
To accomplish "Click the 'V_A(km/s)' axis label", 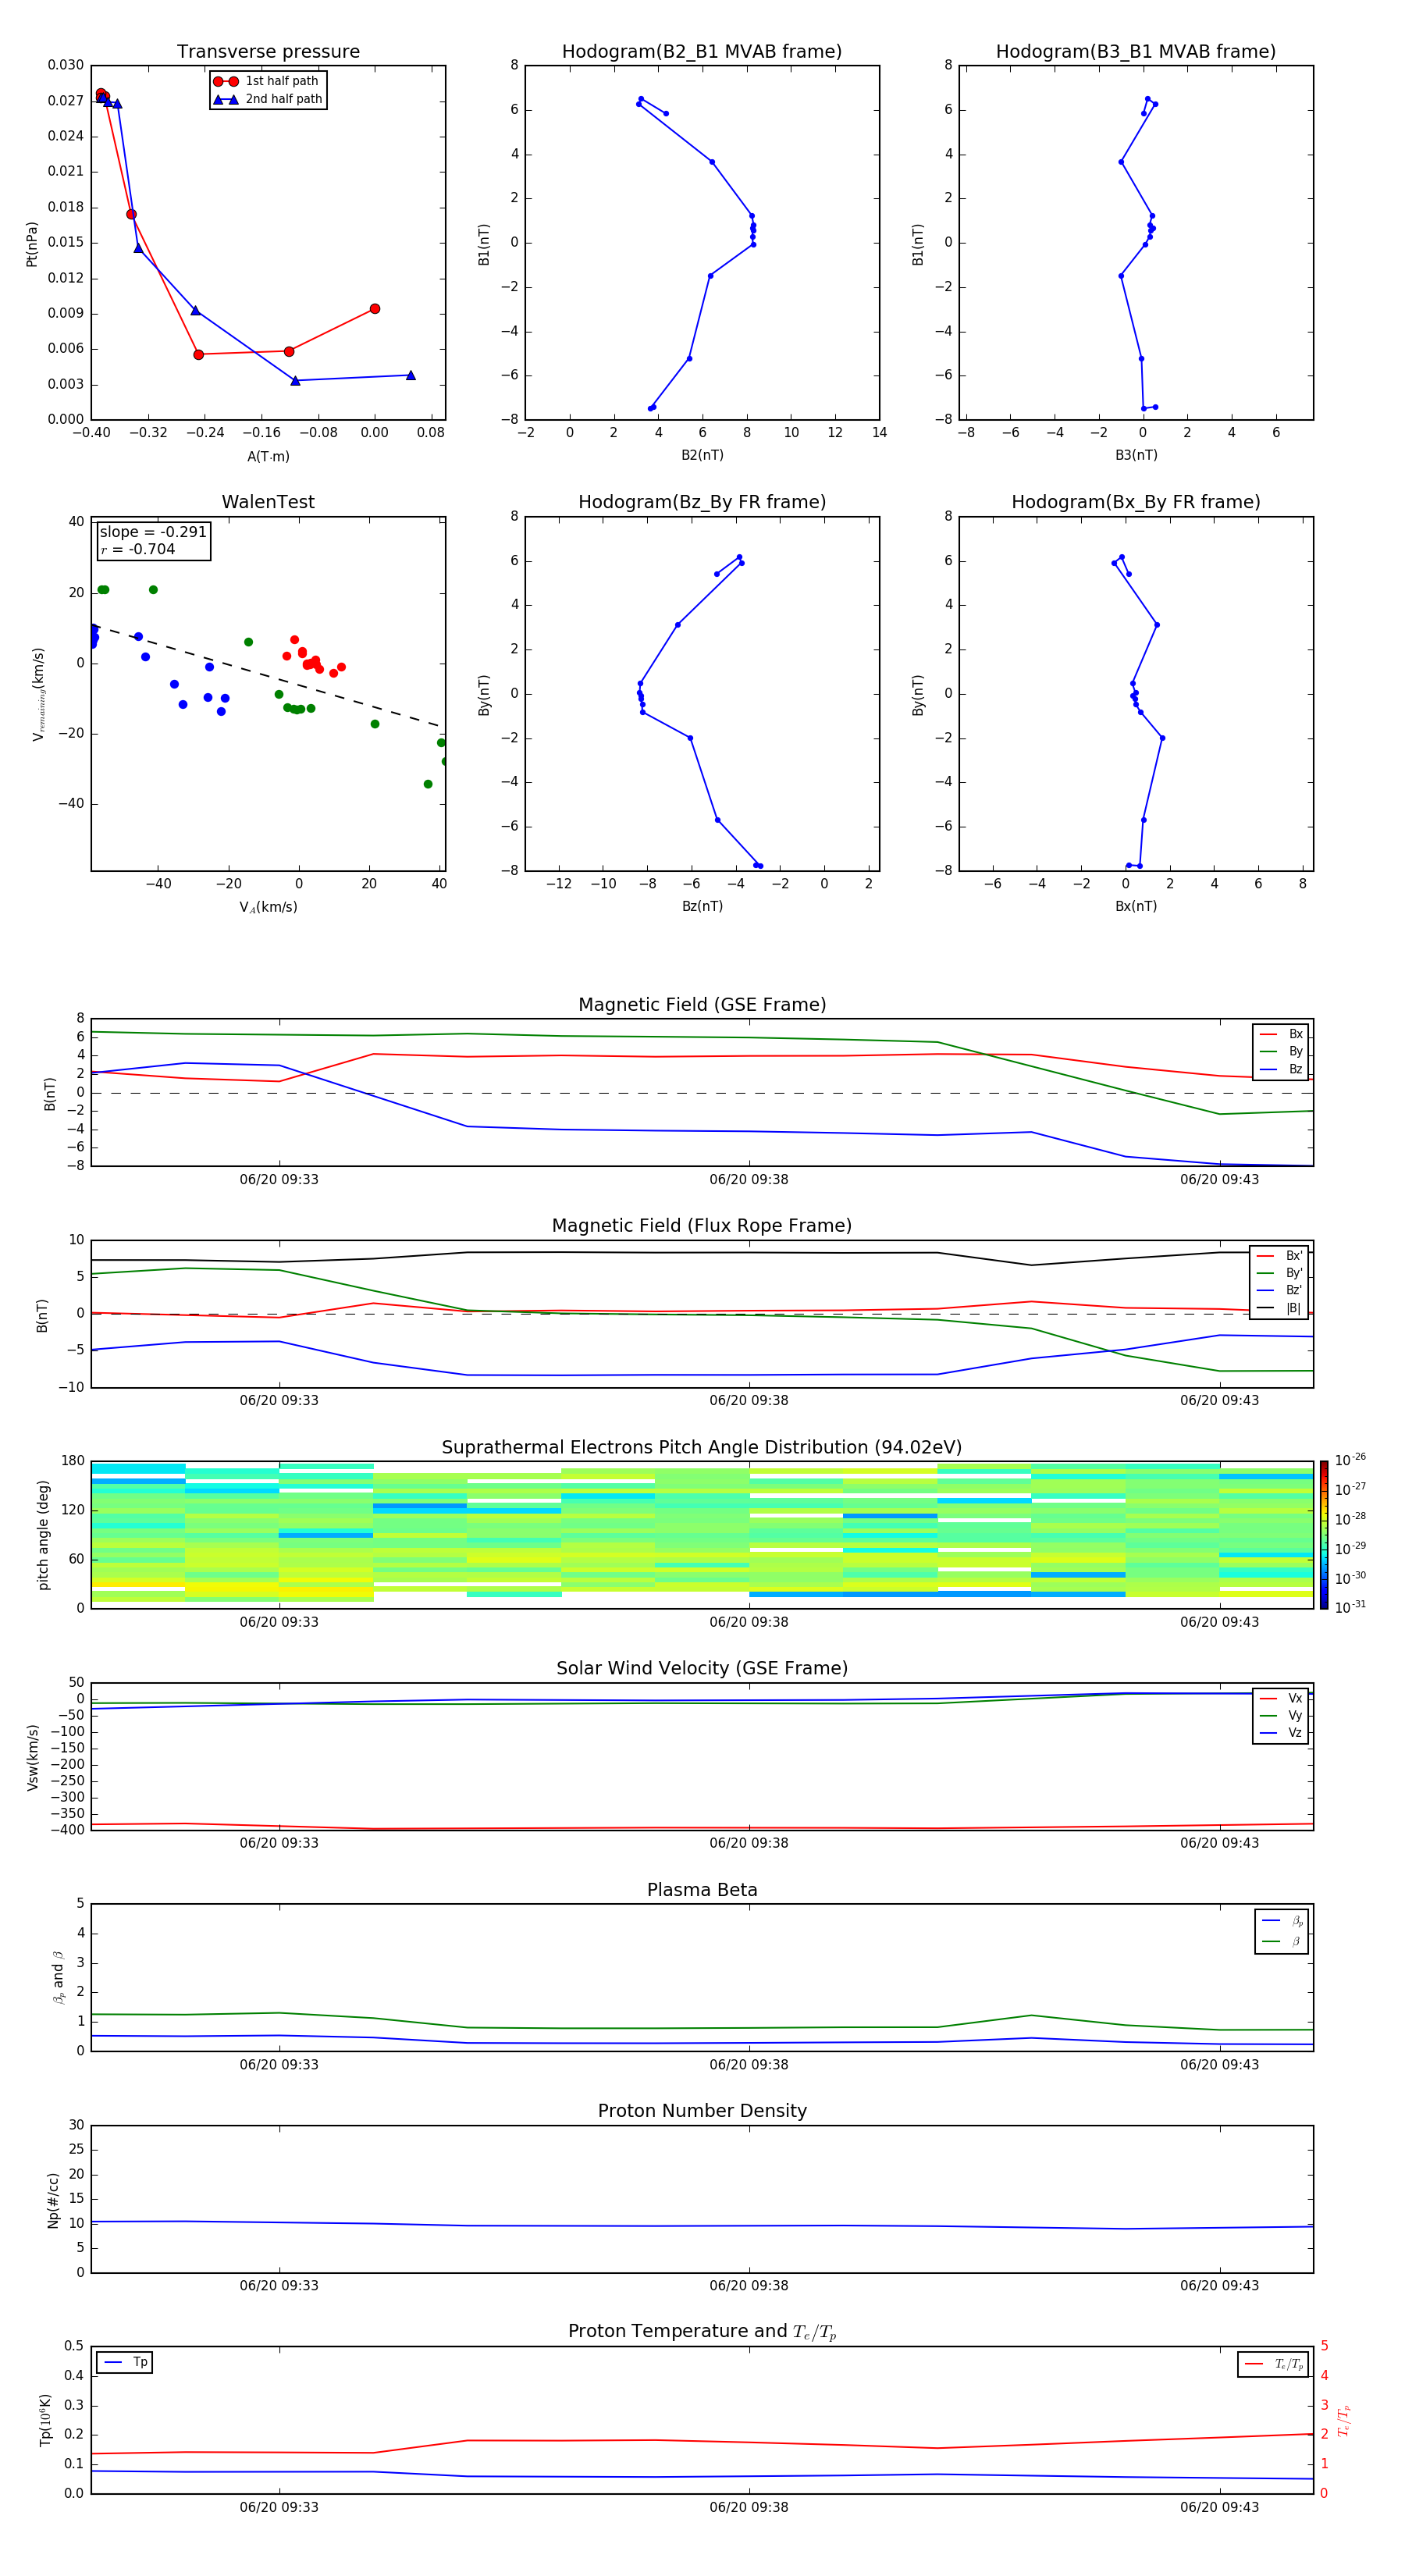I will click(268, 907).
